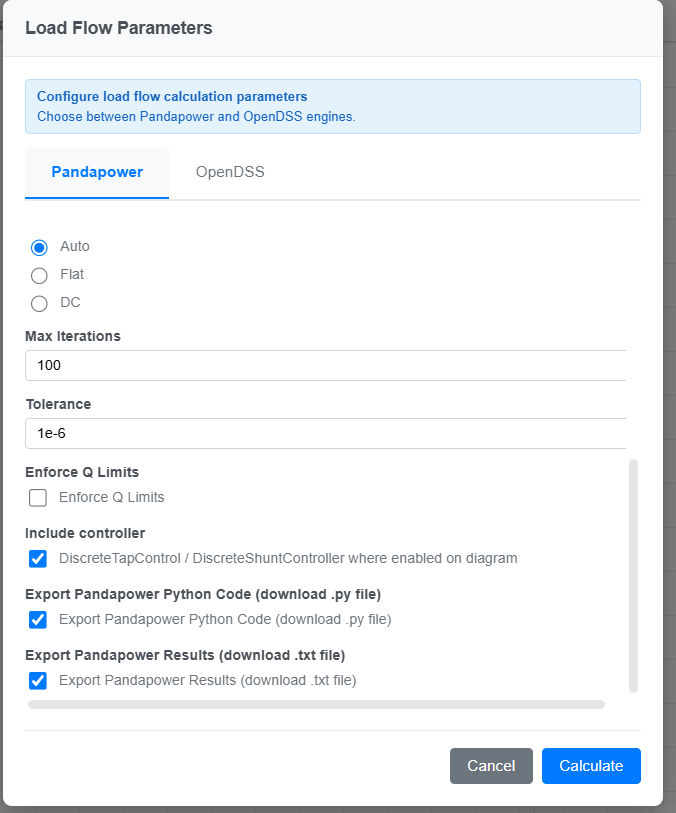Enable the Enforce Q Limits checkbox
This screenshot has width=676, height=813.
[37, 497]
